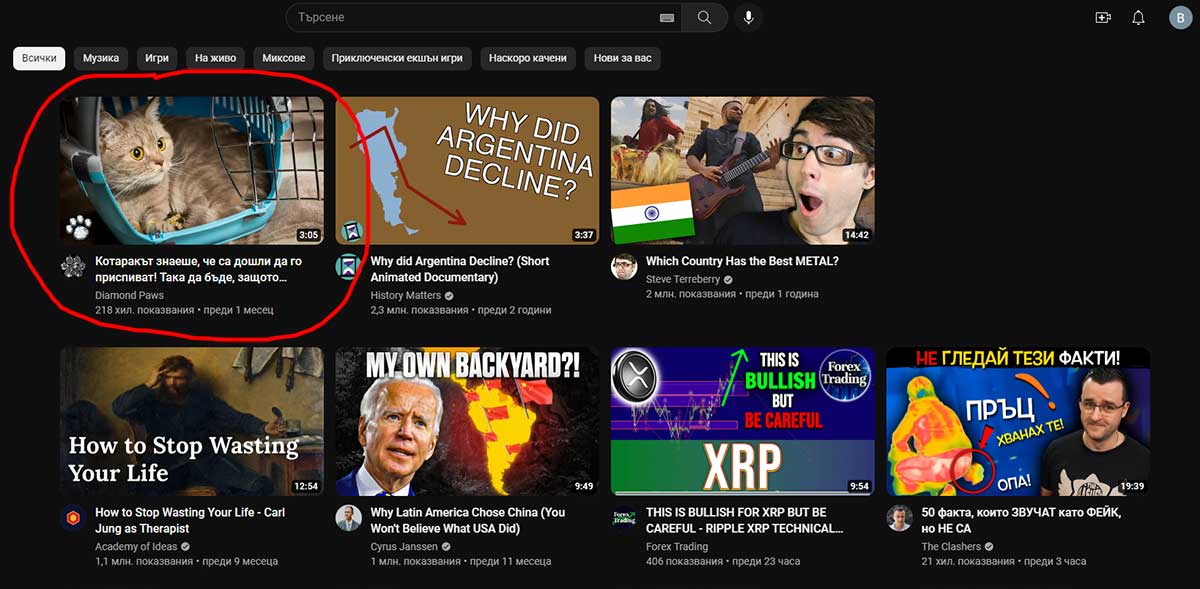Viewport: 1200px width, 589px height.
Task: Open on-screen keyboard icon in search box
Action: point(667,18)
